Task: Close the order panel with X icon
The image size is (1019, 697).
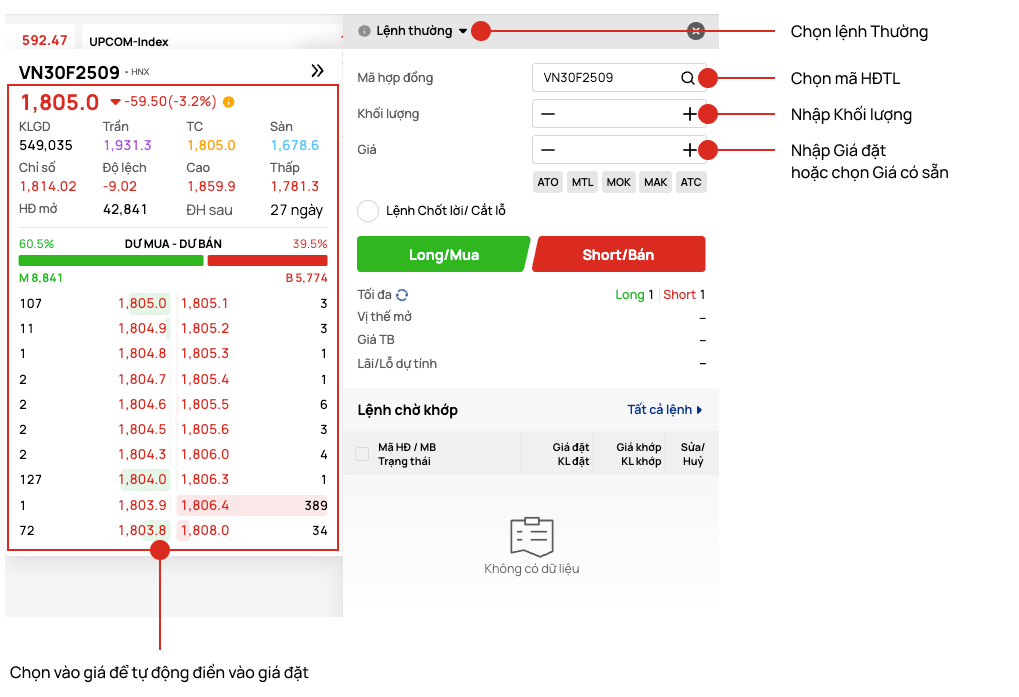Action: tap(696, 31)
